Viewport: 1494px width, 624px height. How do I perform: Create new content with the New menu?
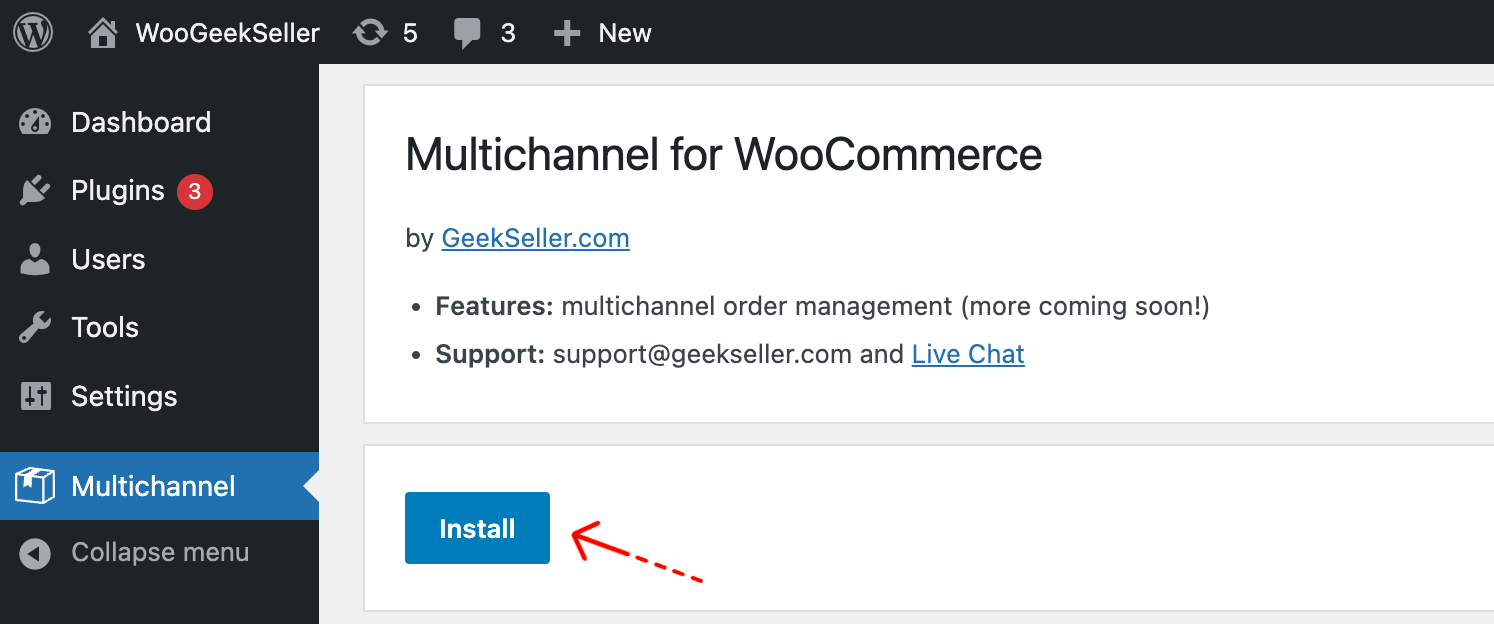tap(602, 31)
